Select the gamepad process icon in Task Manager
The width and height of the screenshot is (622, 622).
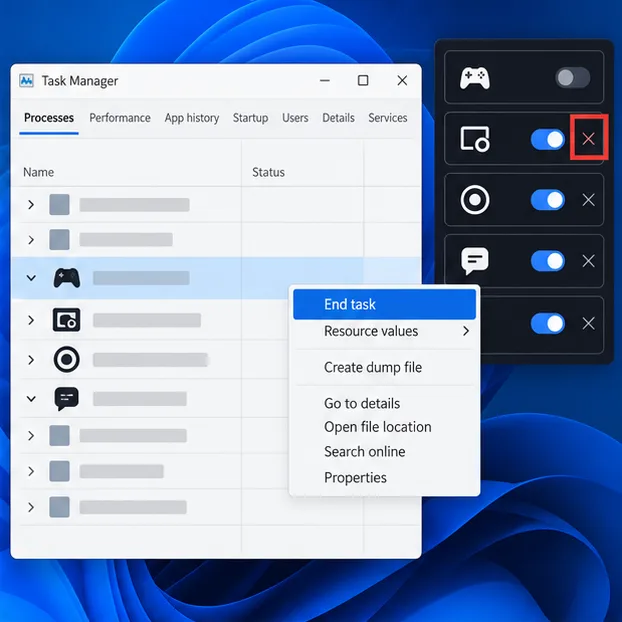[67, 278]
